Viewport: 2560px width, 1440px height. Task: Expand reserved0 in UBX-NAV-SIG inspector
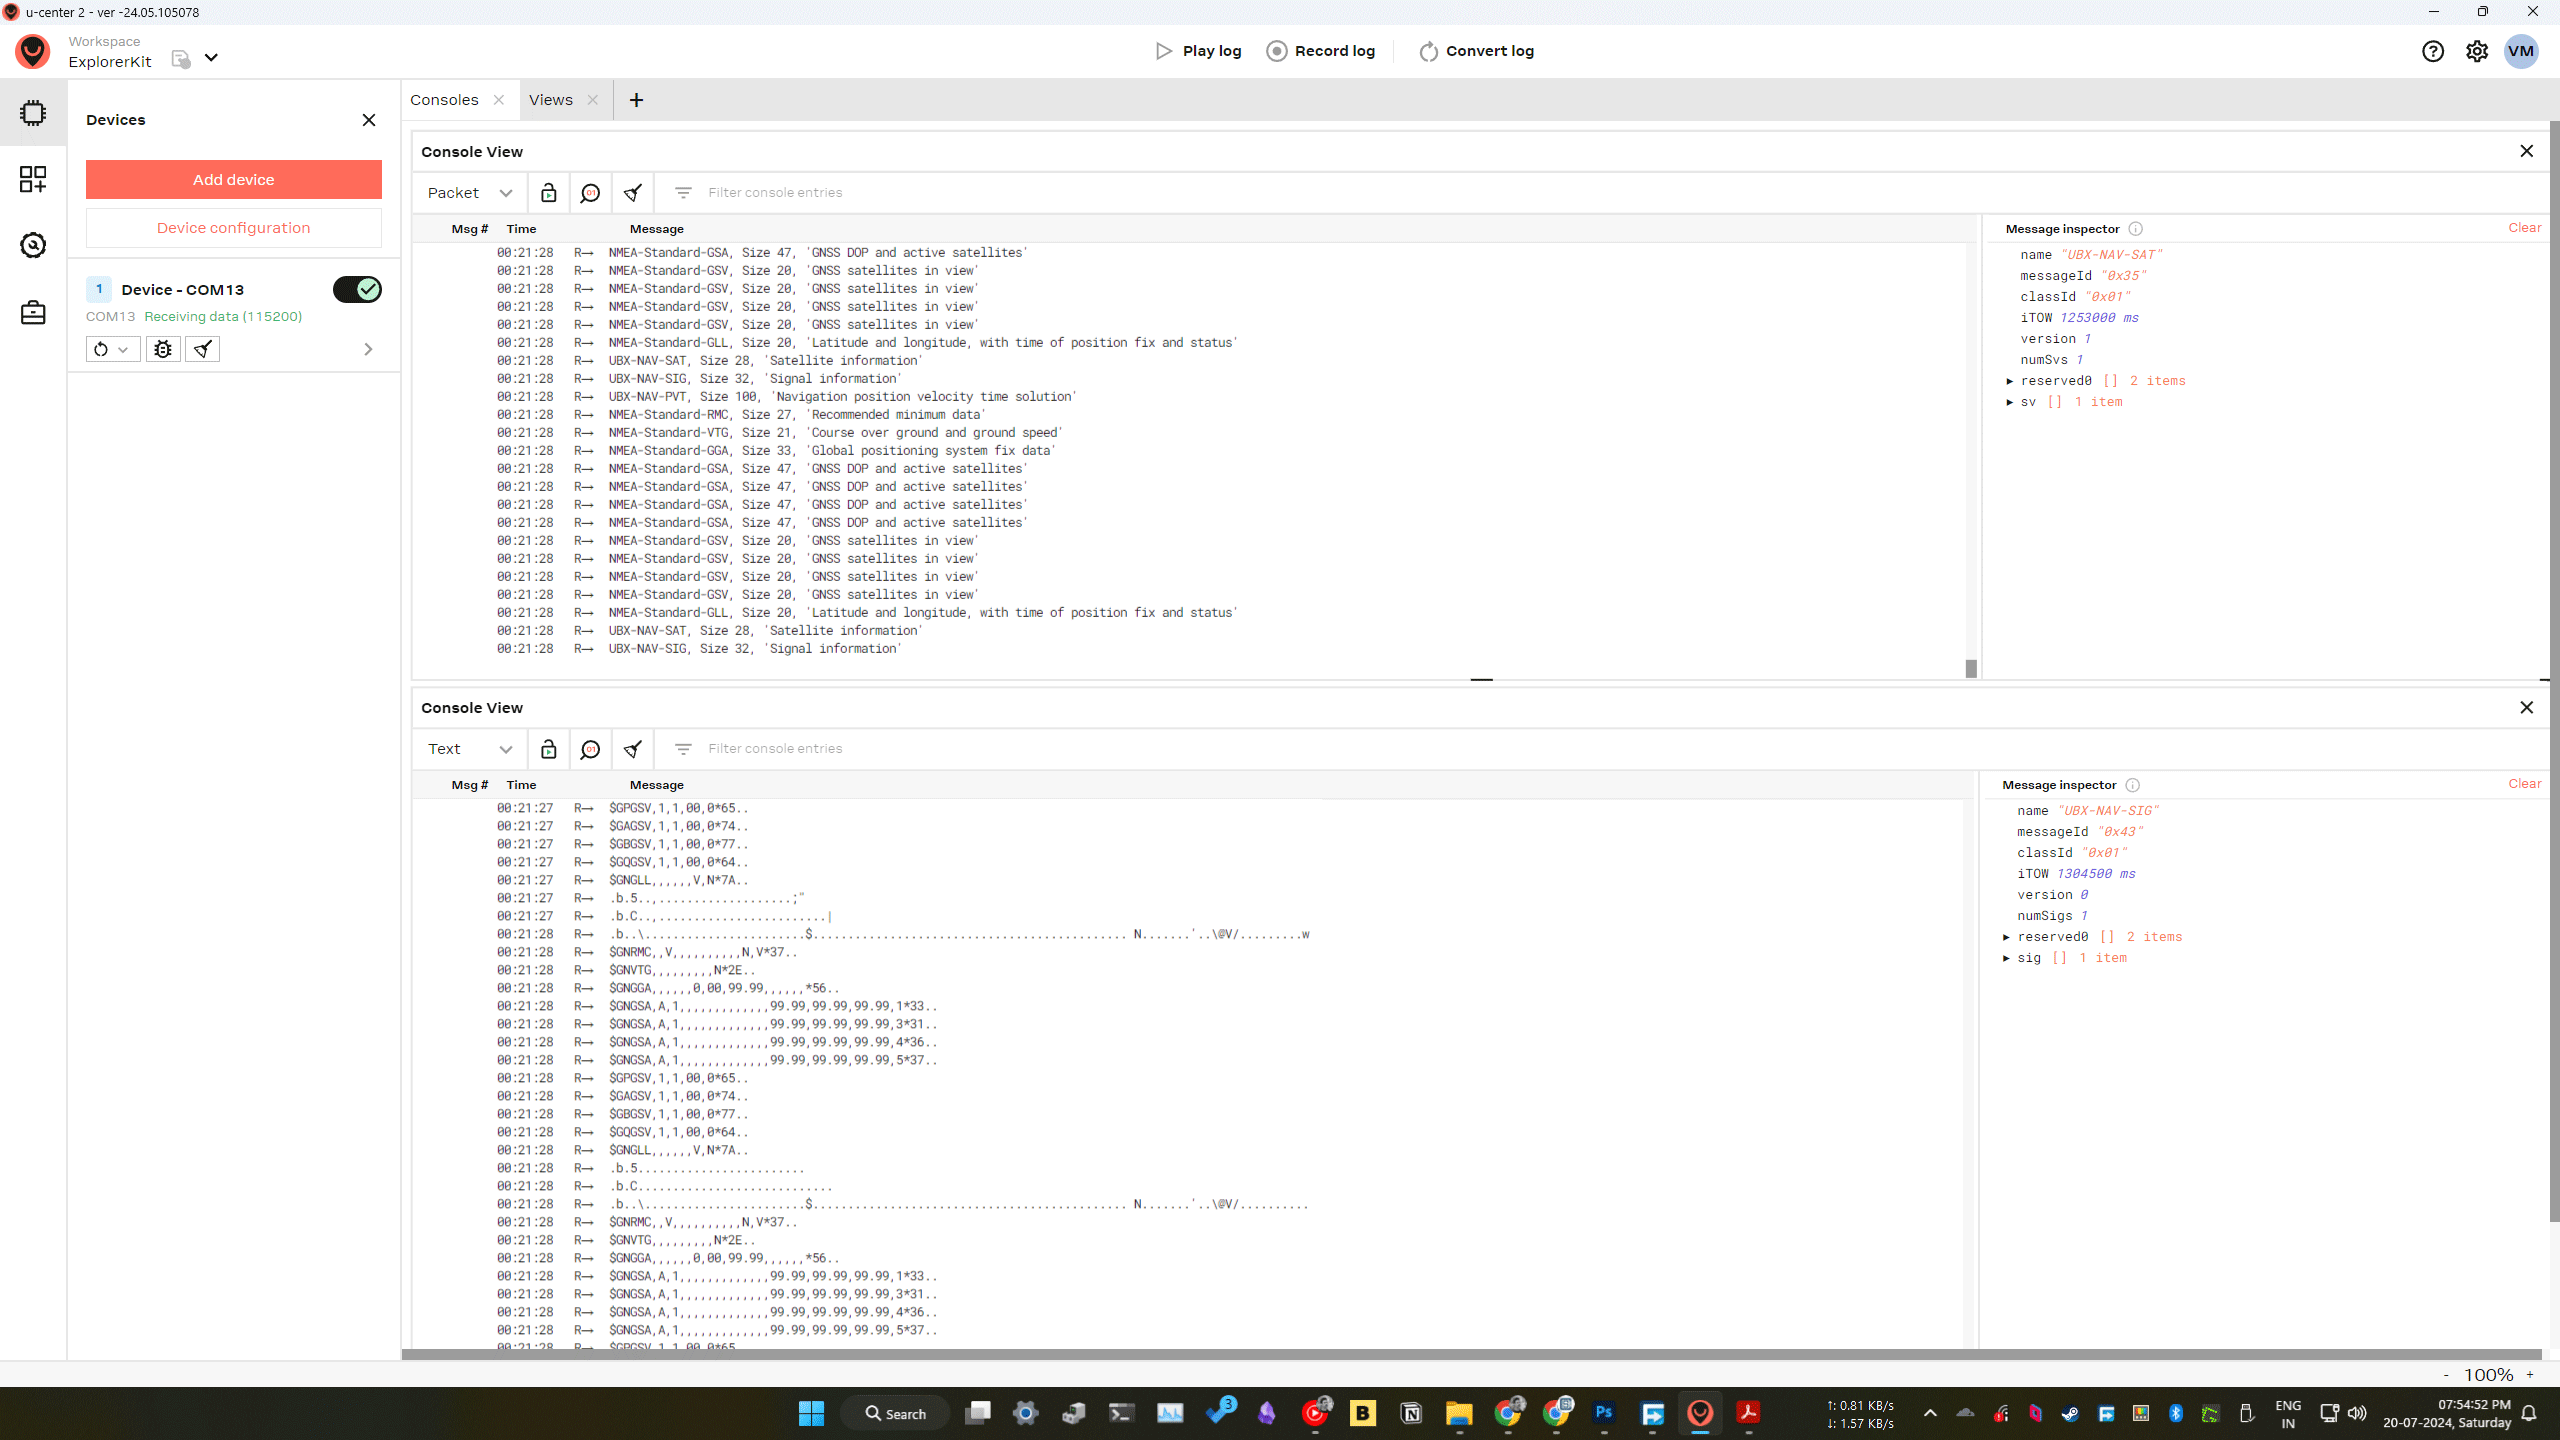pos(2007,937)
